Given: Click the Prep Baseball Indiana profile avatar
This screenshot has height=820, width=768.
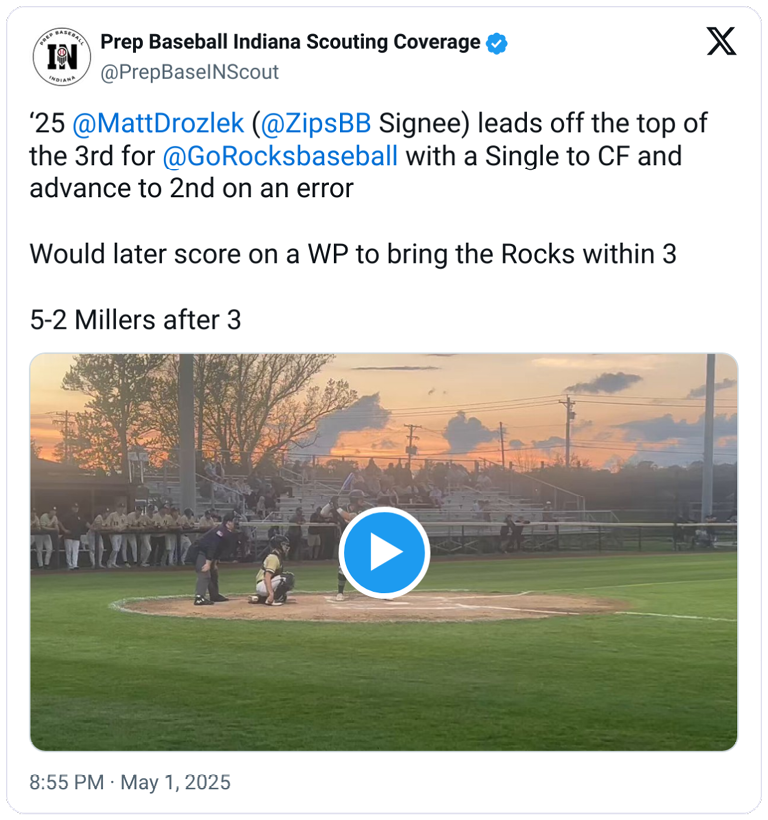Looking at the screenshot, I should pyautogui.click(x=62, y=56).
